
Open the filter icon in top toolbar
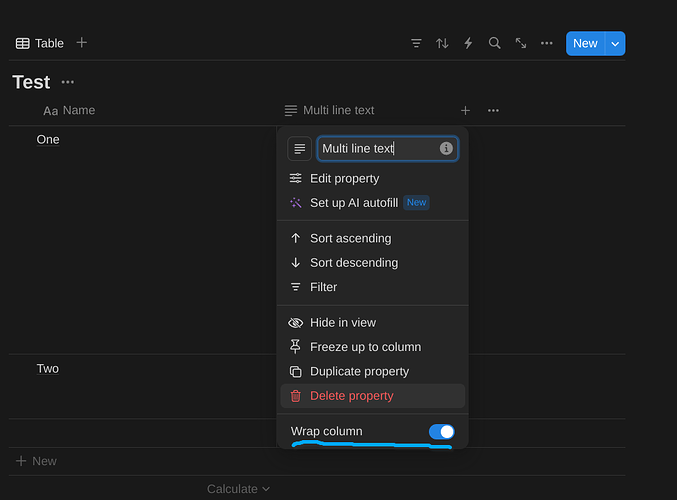(416, 43)
